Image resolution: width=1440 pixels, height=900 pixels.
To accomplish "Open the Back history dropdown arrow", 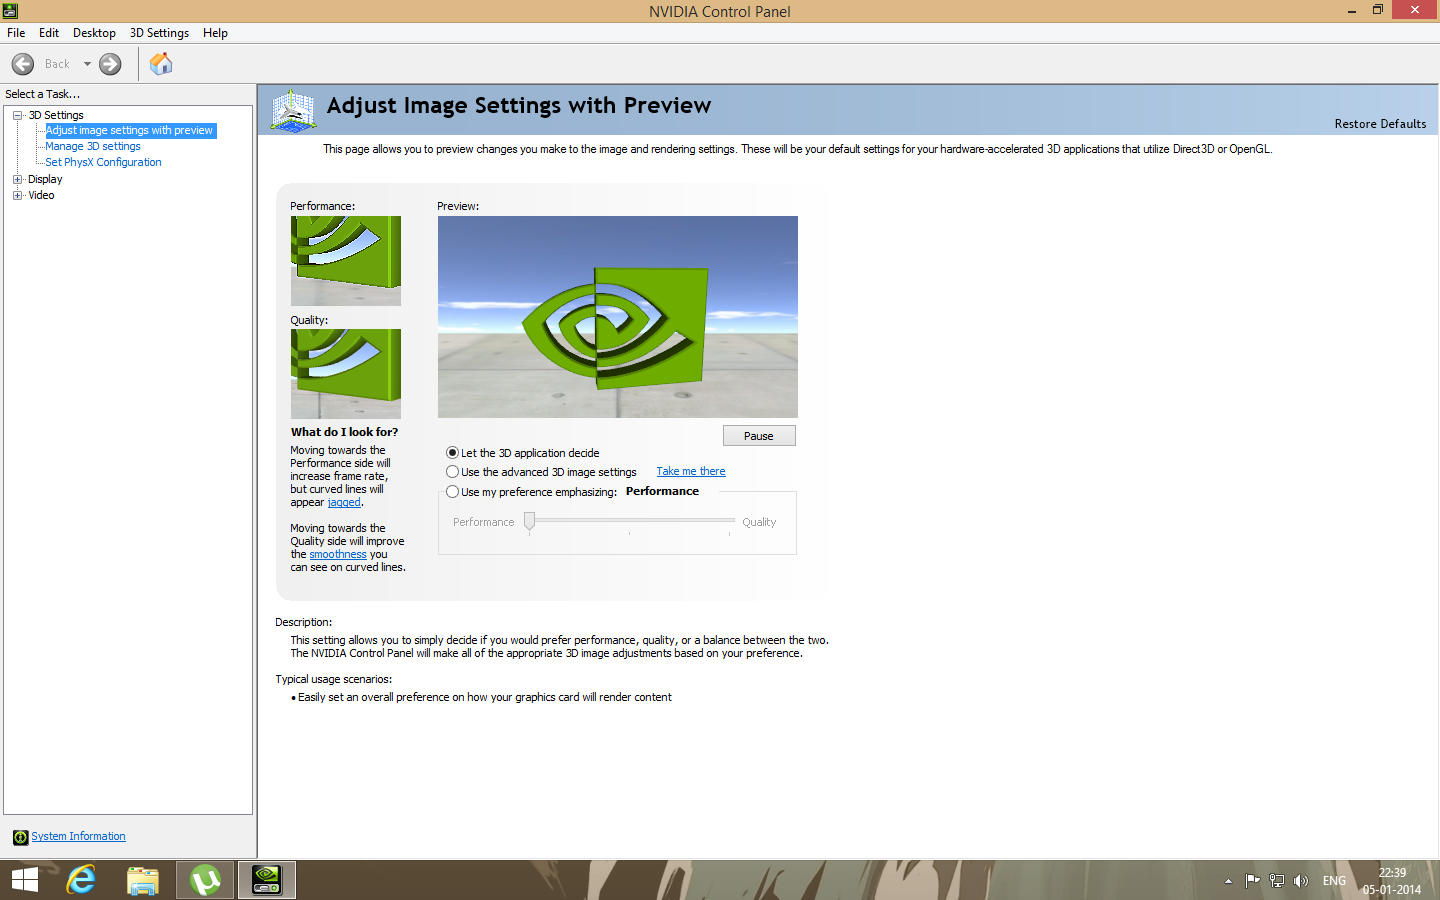I will pyautogui.click(x=87, y=64).
